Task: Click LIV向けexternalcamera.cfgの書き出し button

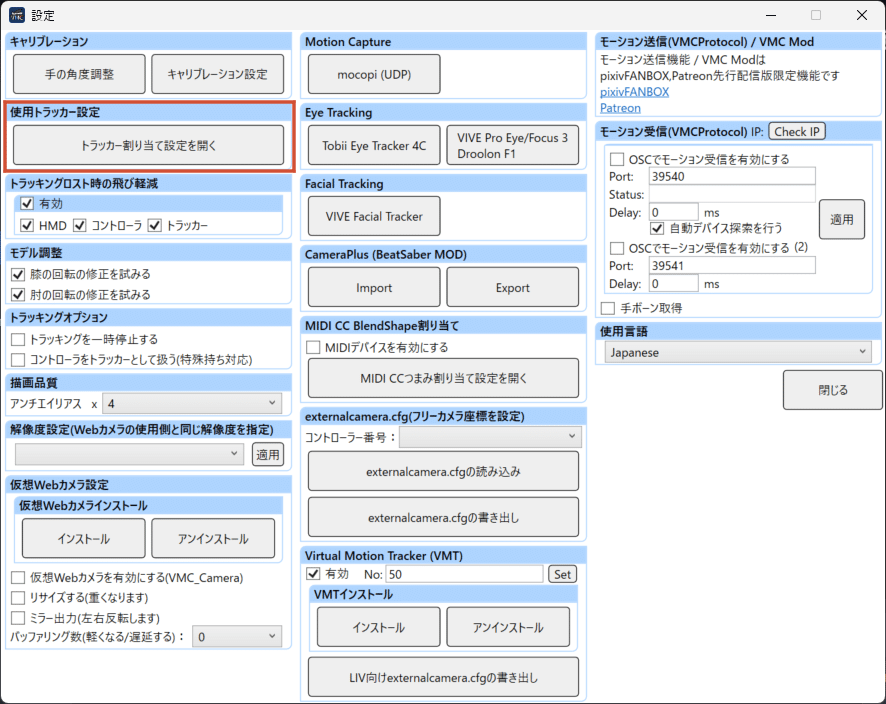Action: (444, 677)
